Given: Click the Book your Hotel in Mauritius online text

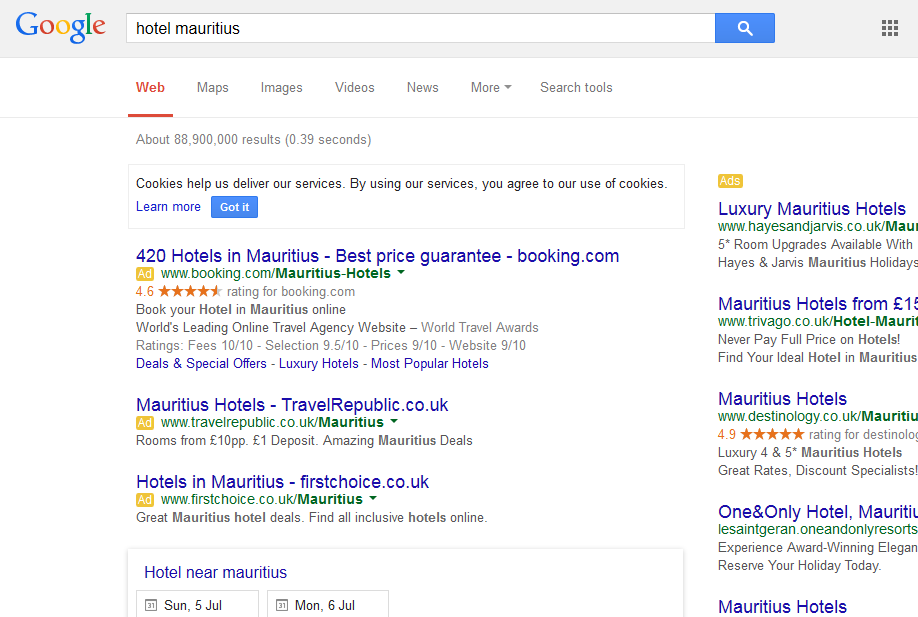Looking at the screenshot, I should pyautogui.click(x=241, y=310).
